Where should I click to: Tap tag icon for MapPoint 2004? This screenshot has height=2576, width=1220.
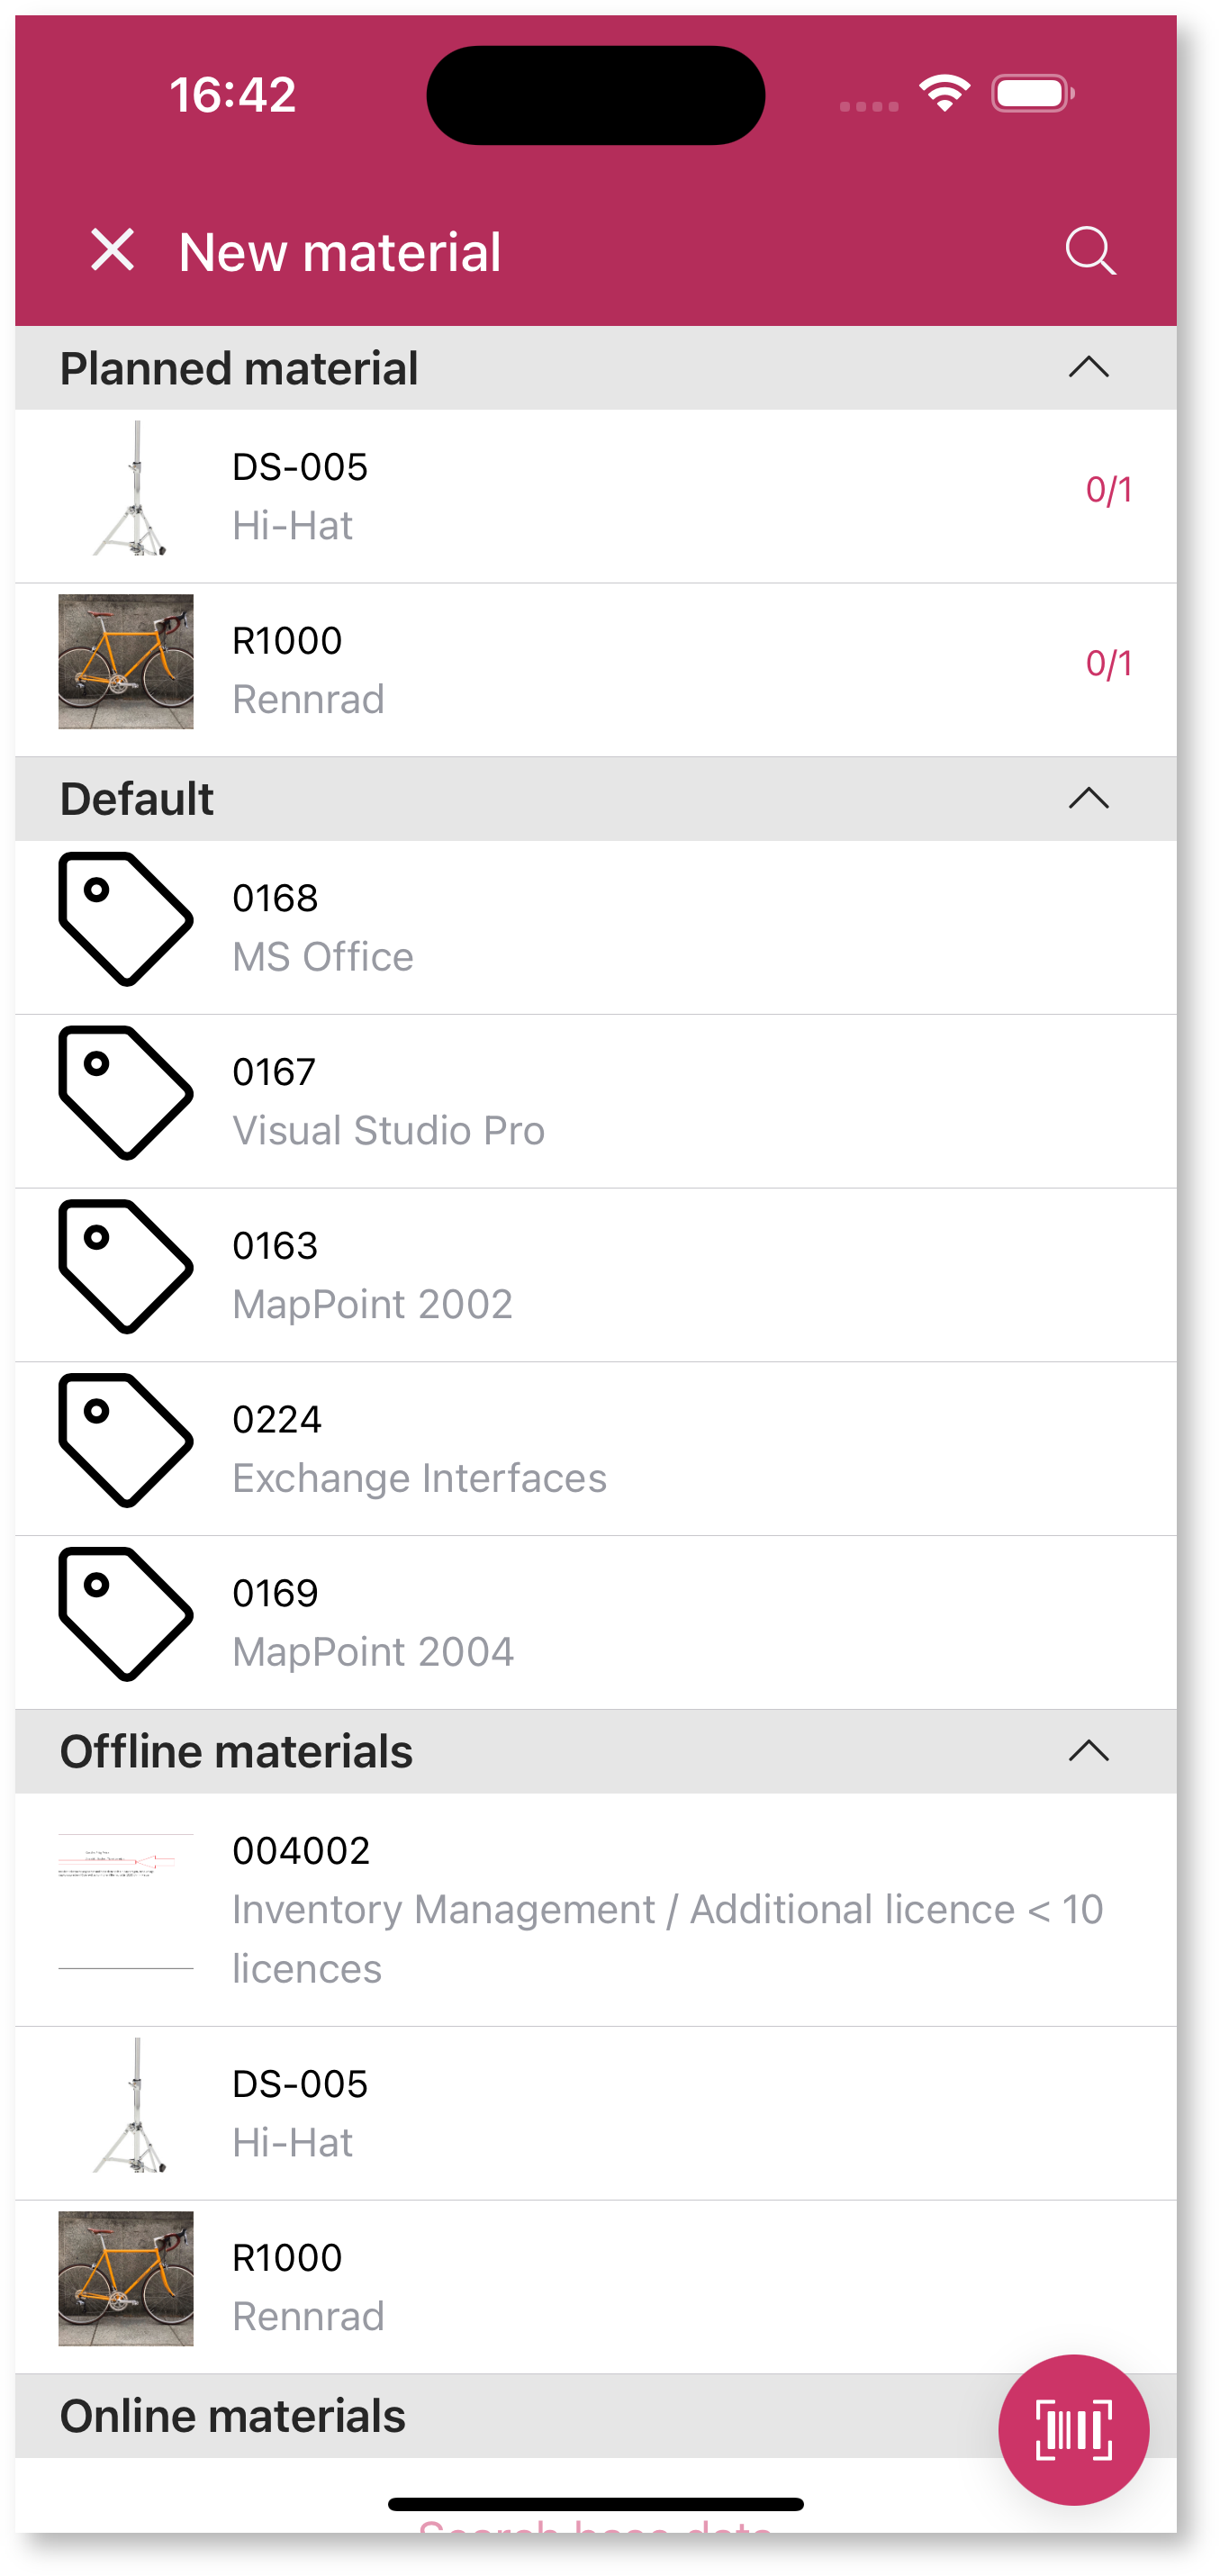pyautogui.click(x=125, y=1614)
